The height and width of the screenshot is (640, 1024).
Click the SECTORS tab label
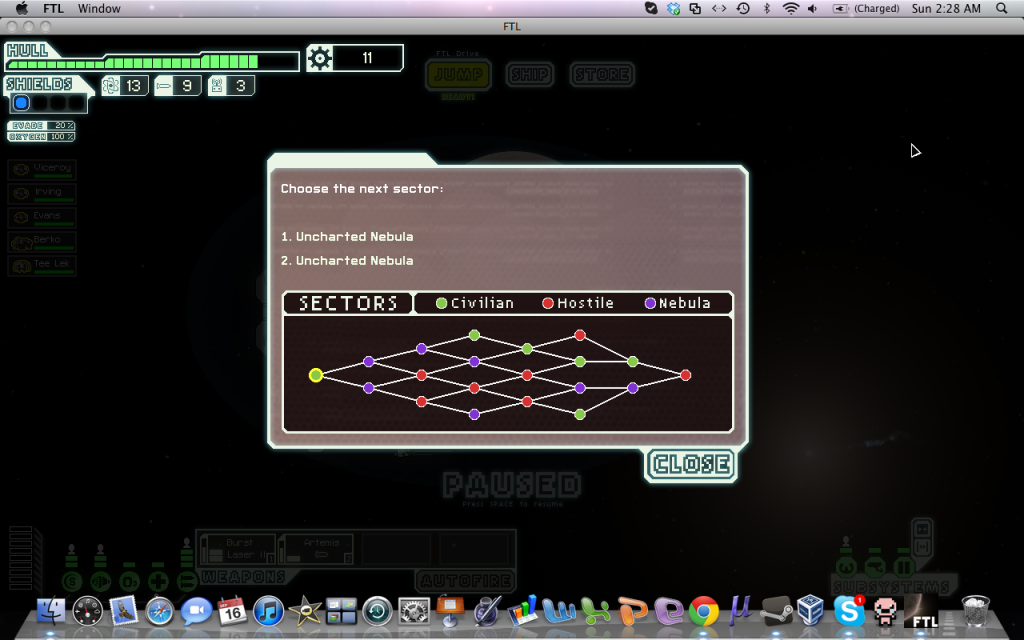(348, 303)
